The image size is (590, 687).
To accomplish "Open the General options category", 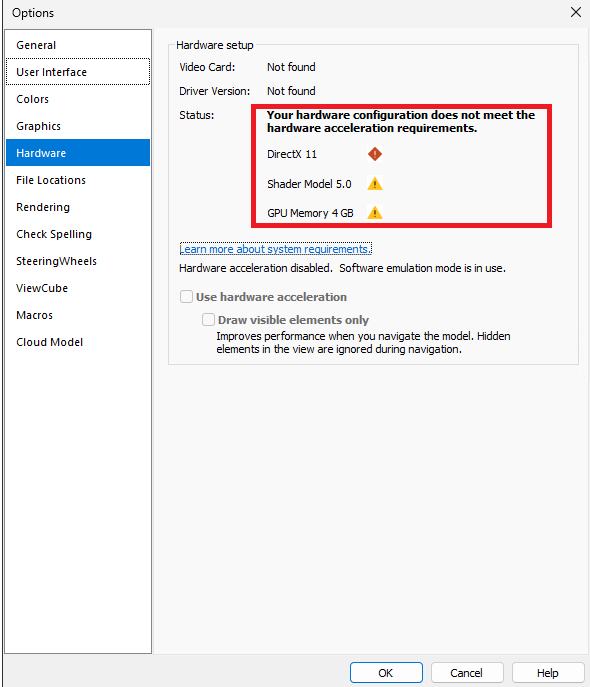I will click(78, 45).
